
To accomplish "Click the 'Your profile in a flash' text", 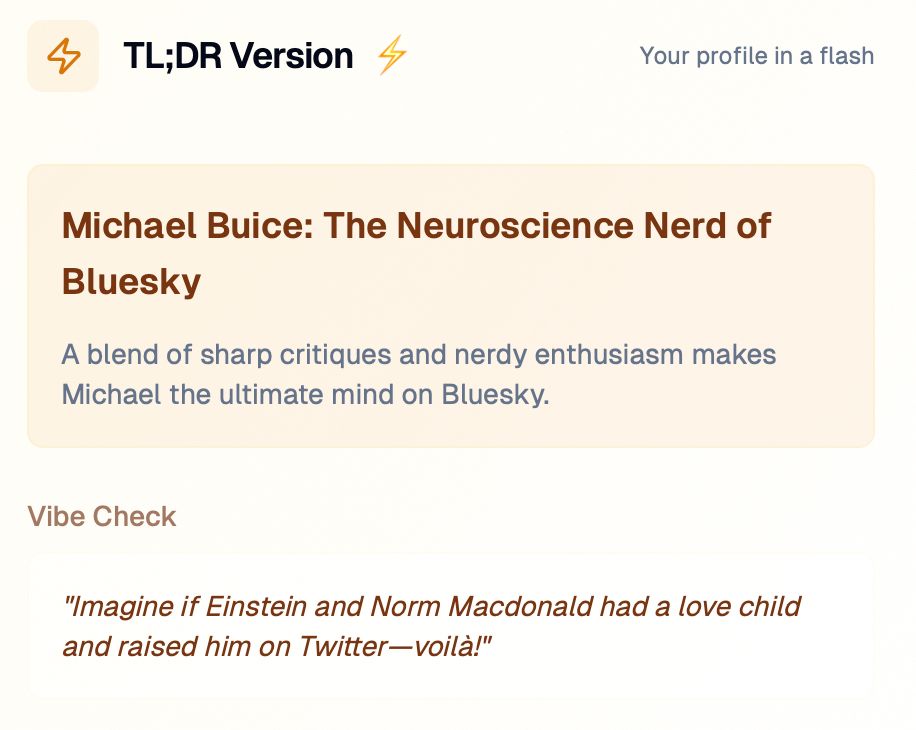I will click(x=757, y=56).
